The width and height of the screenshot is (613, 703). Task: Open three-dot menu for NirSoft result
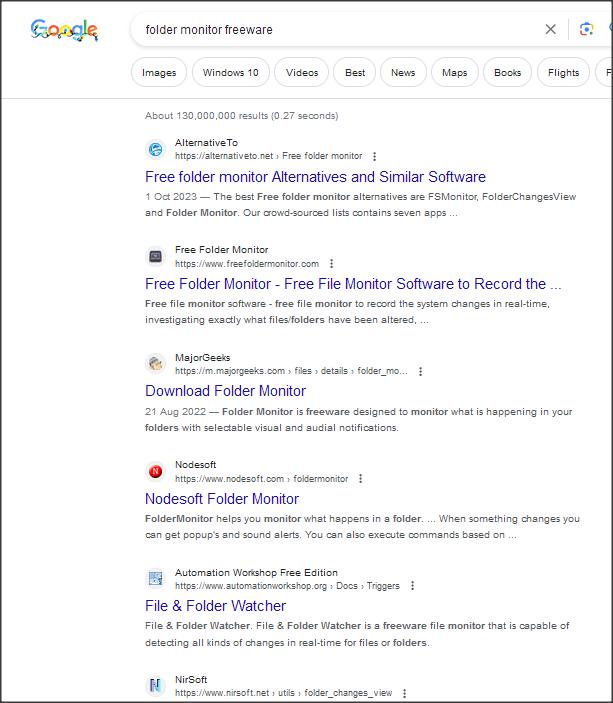click(404, 693)
